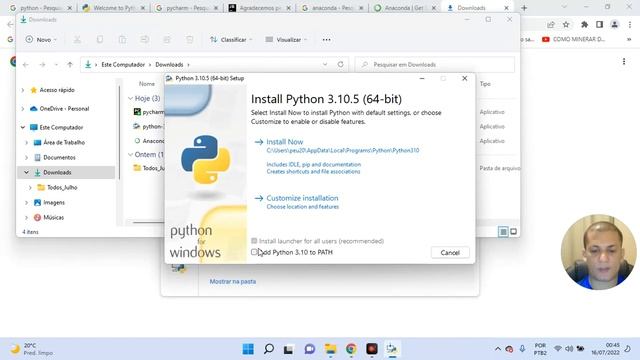Switch to the python search Chrome tab
The image size is (640, 360).
click(40, 8)
